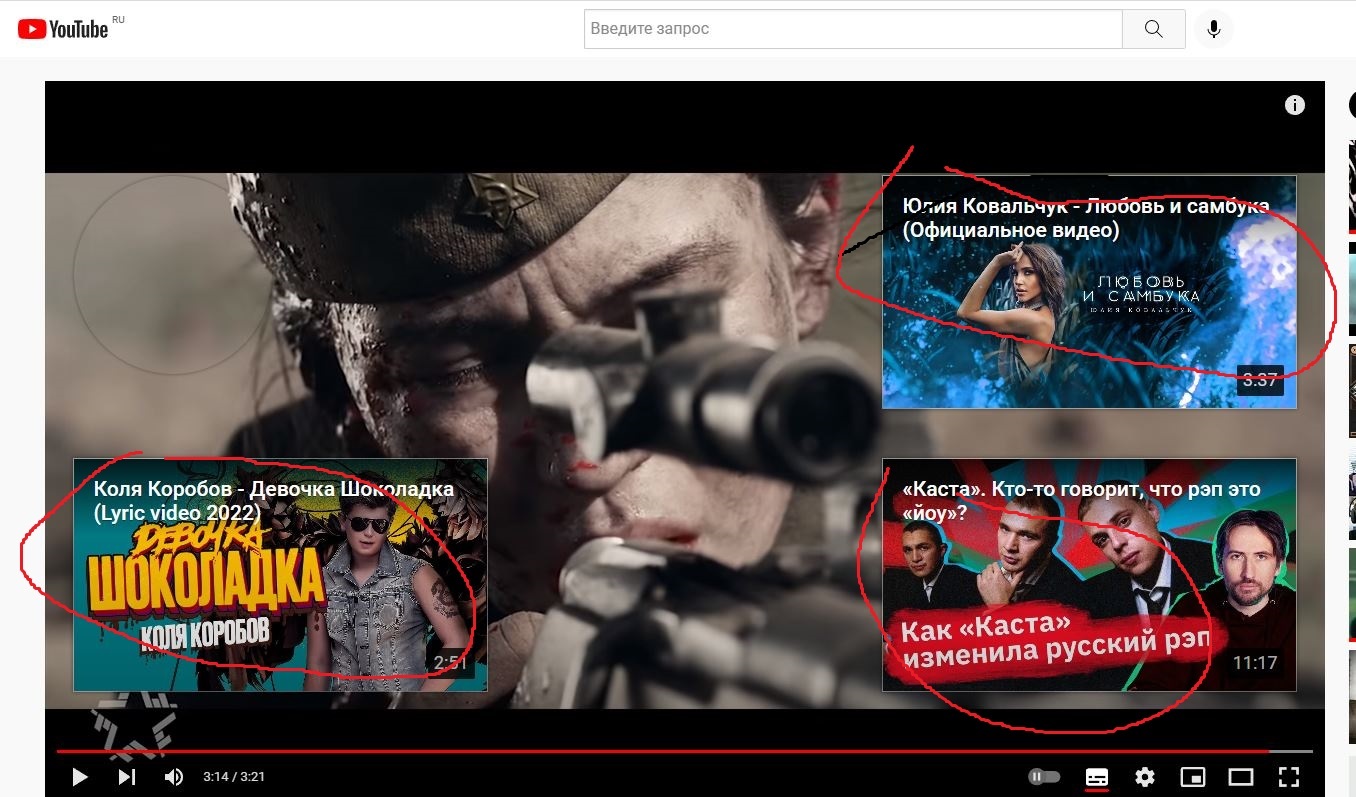Open the YouTube home logo

pos(63,29)
